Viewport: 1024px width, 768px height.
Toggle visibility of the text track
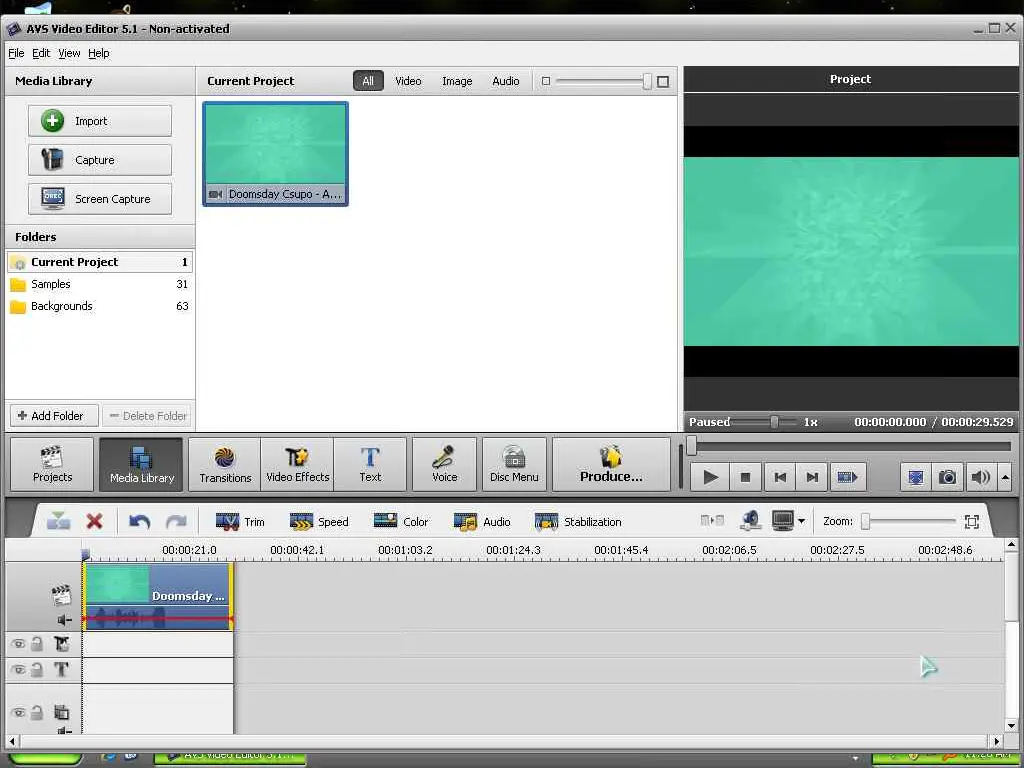18,670
